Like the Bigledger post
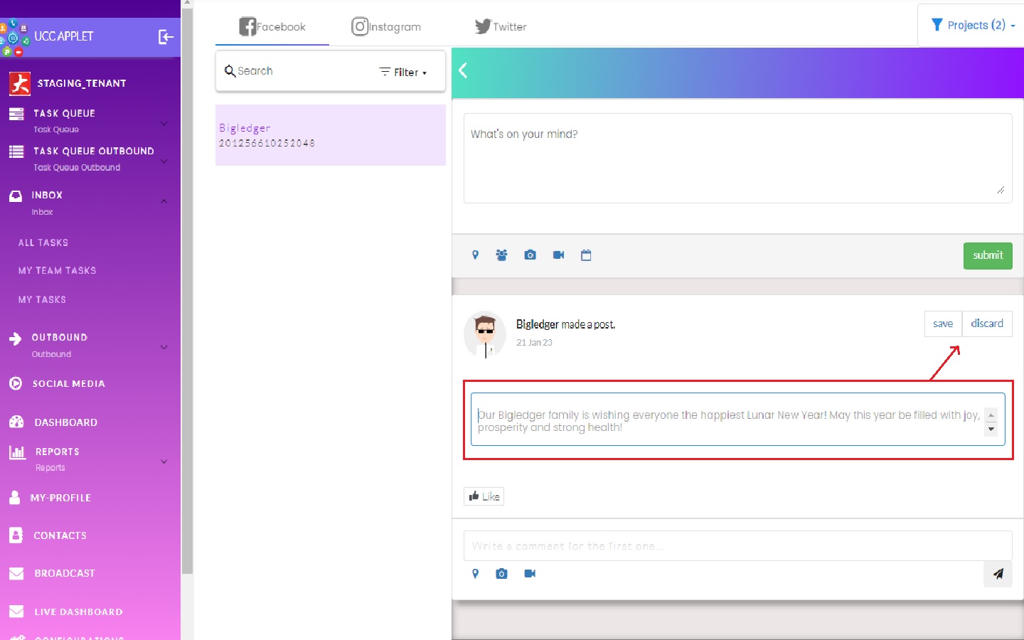1024x640 pixels. tap(484, 496)
